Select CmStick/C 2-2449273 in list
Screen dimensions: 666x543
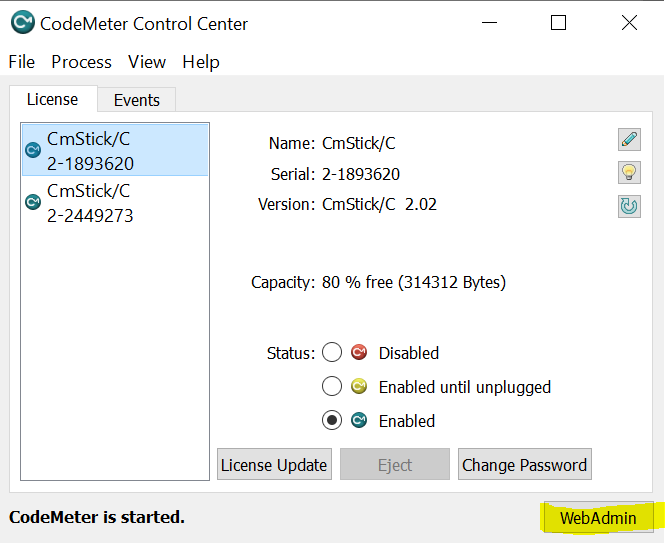115,203
